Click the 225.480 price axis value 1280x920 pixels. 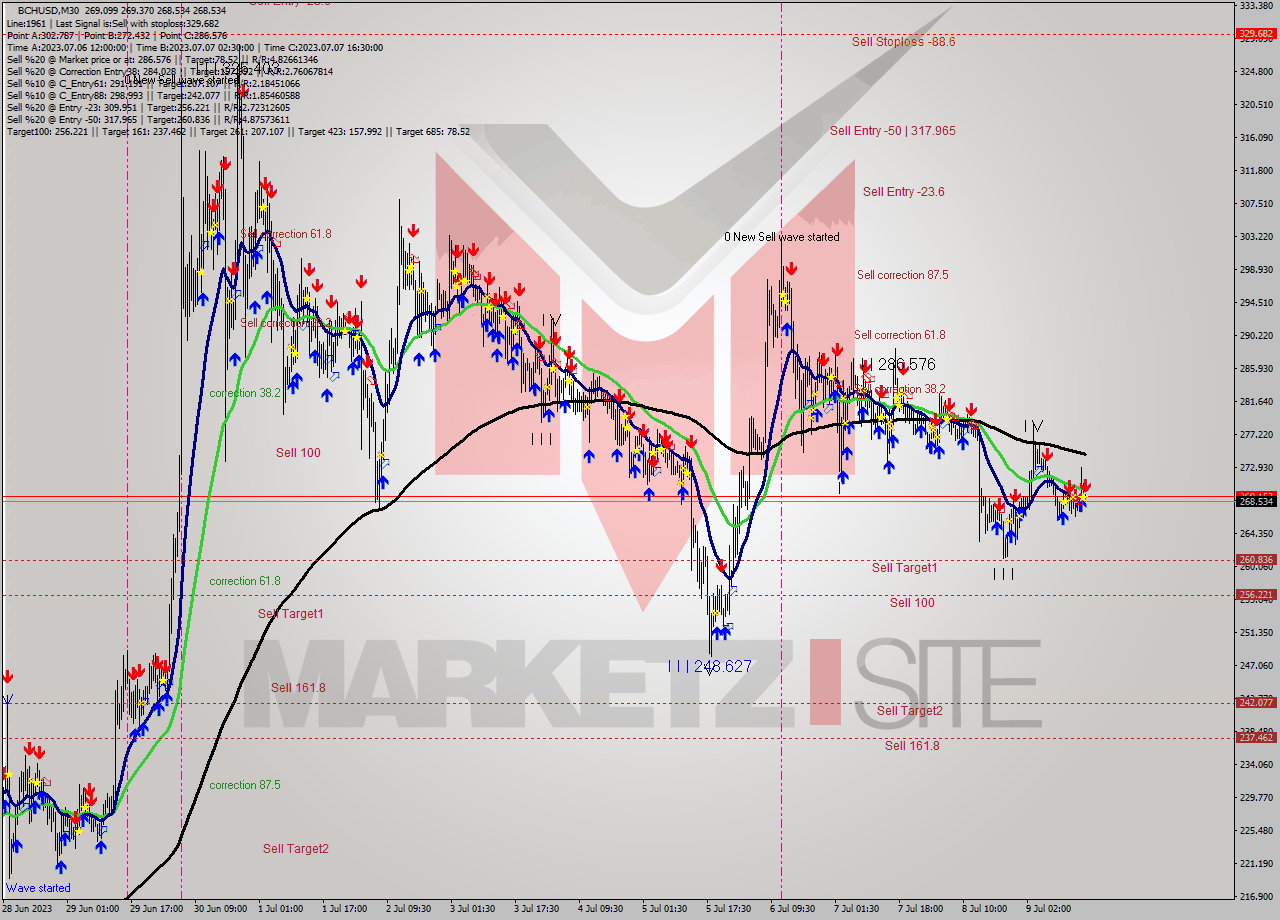coord(1256,831)
